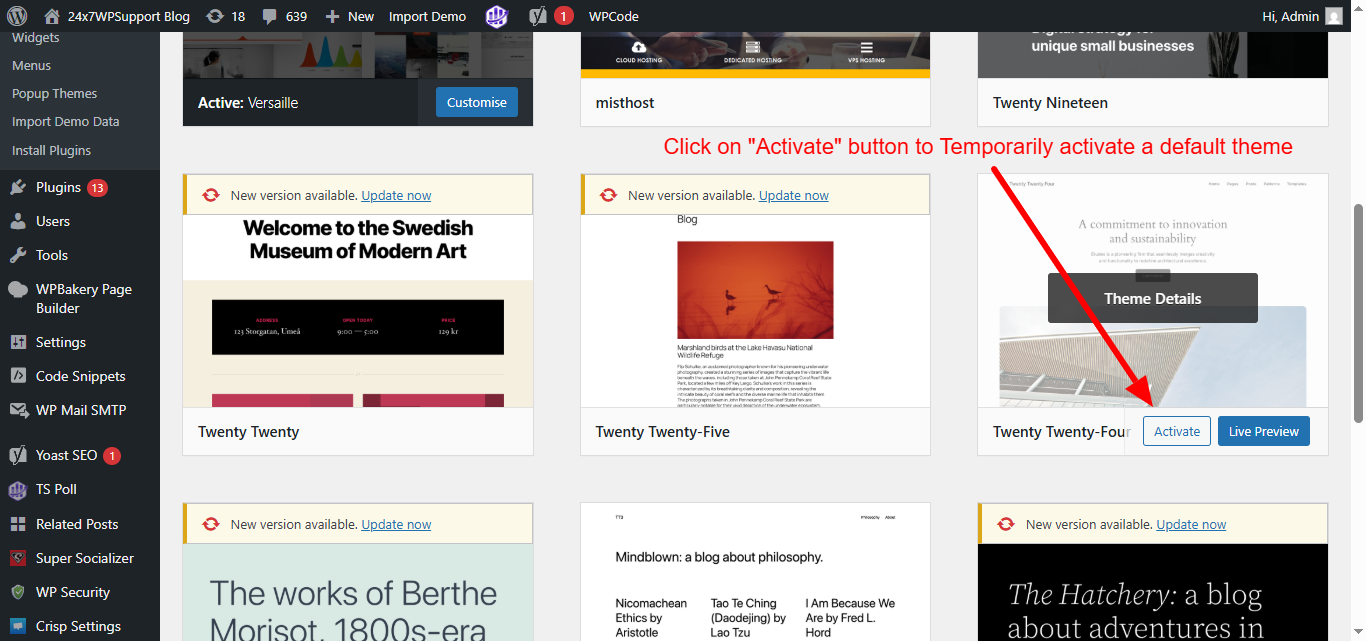Select the Berthe Morisot theme screenshot
Viewport: 1366px width, 641px height.
click(358, 592)
